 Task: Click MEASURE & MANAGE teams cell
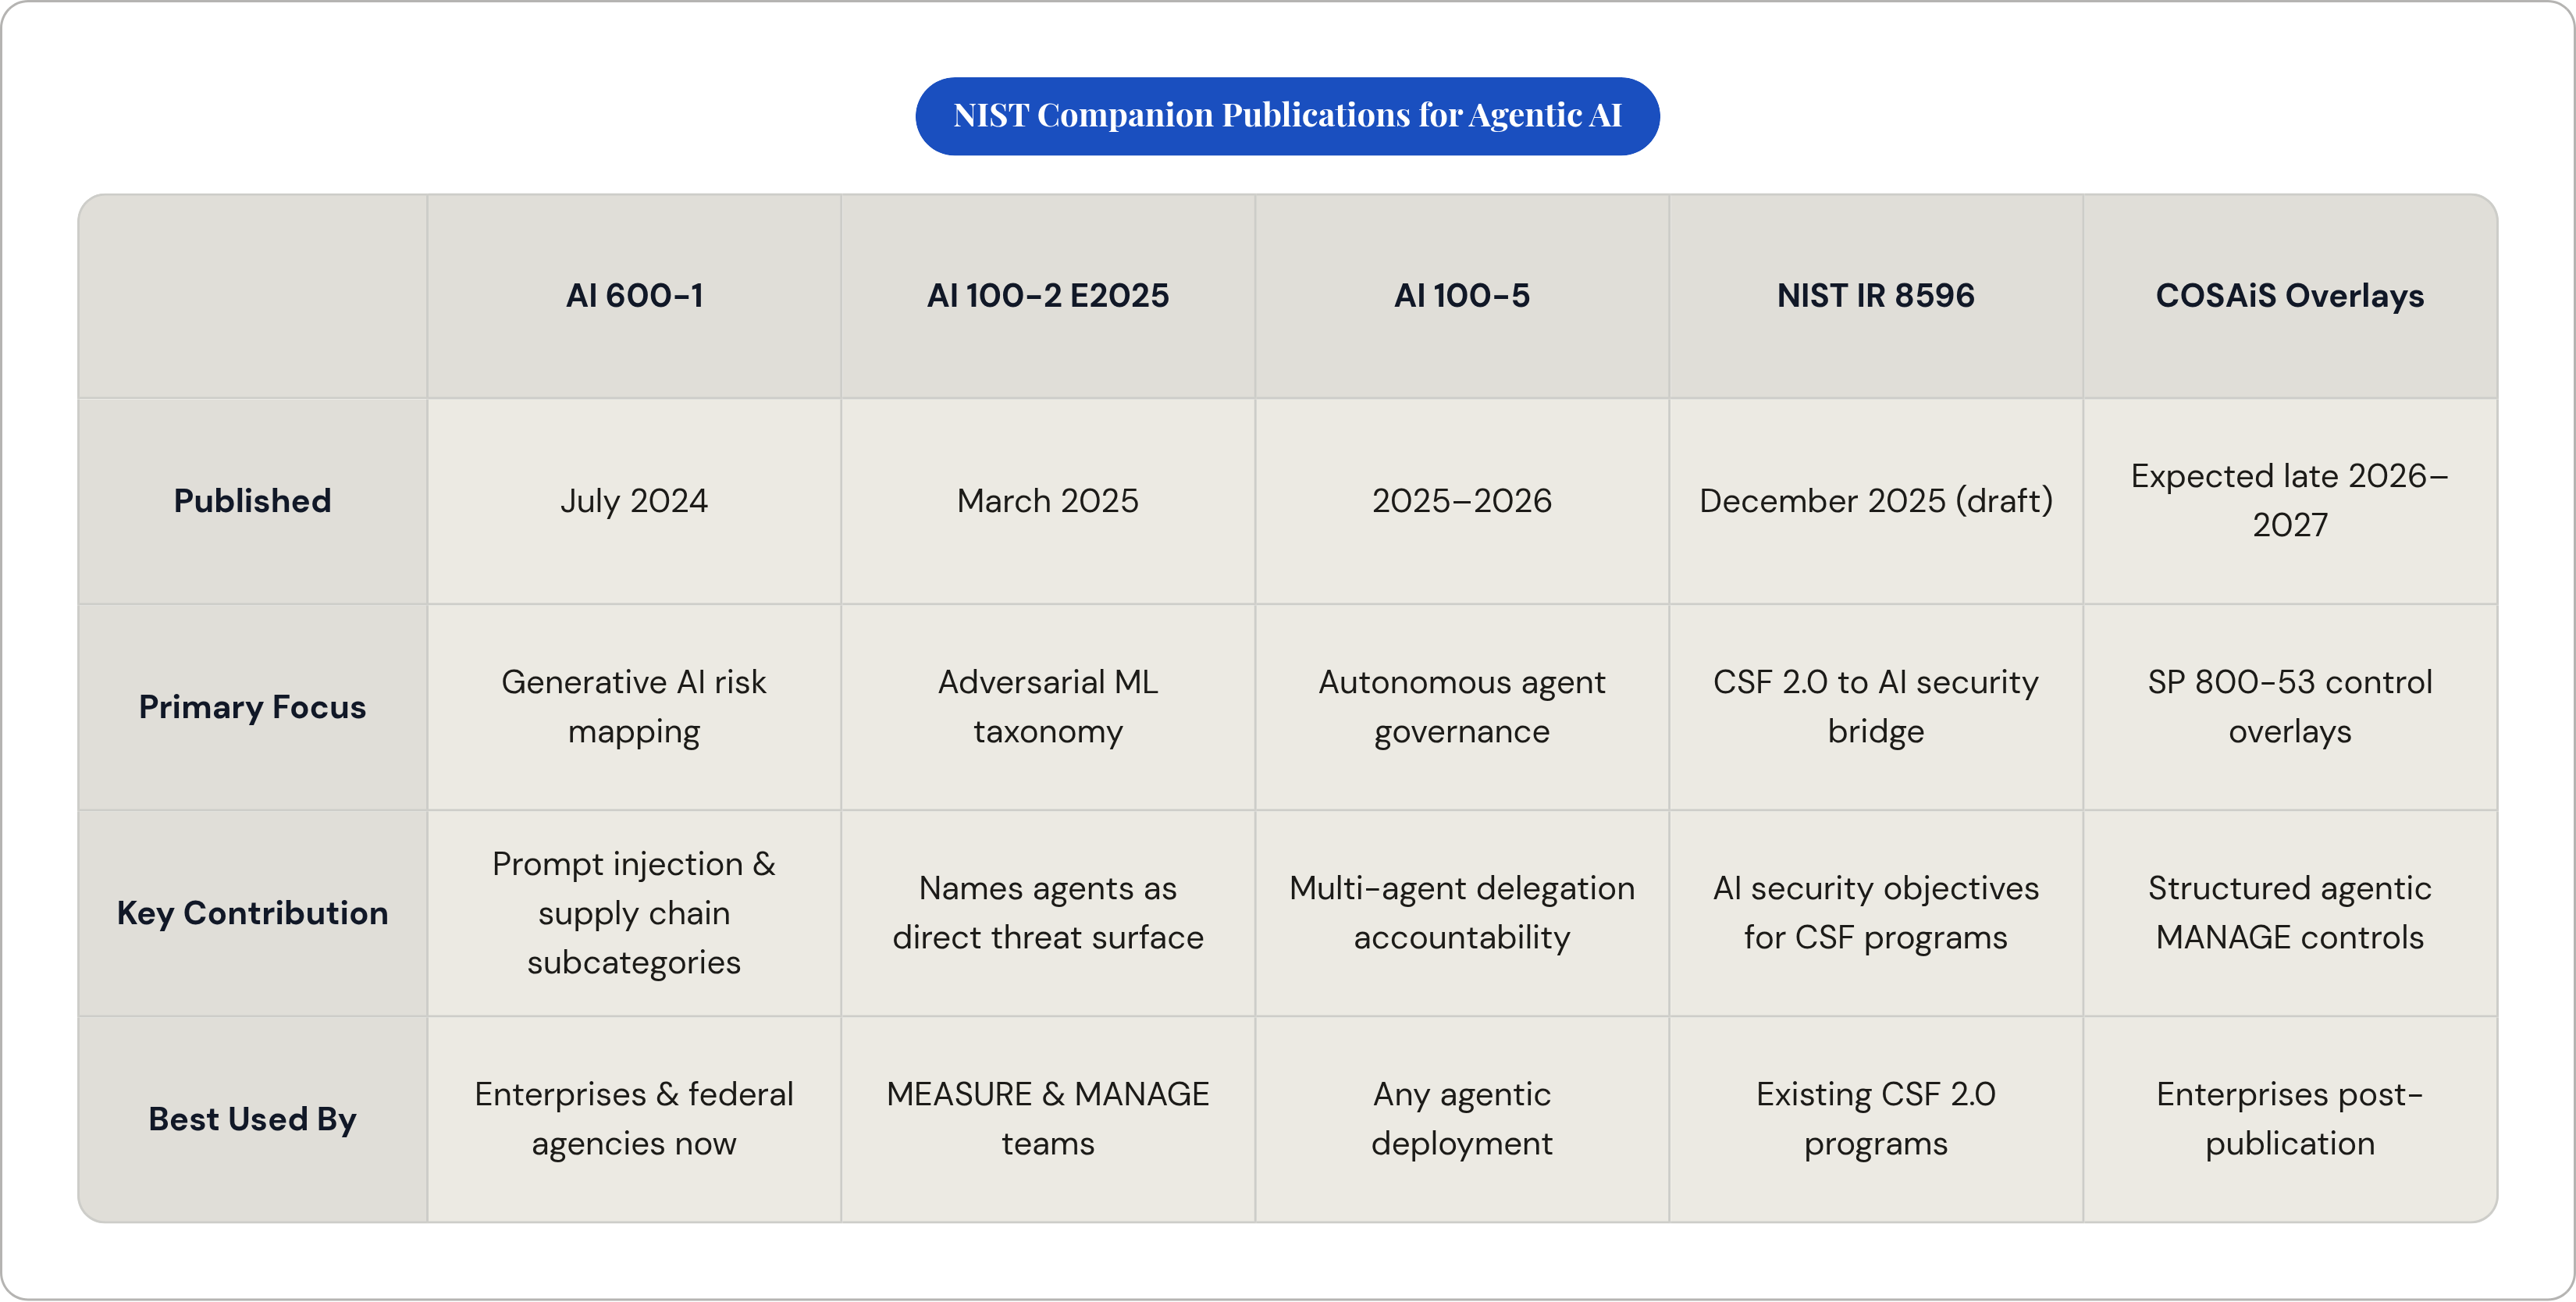point(1048,1119)
